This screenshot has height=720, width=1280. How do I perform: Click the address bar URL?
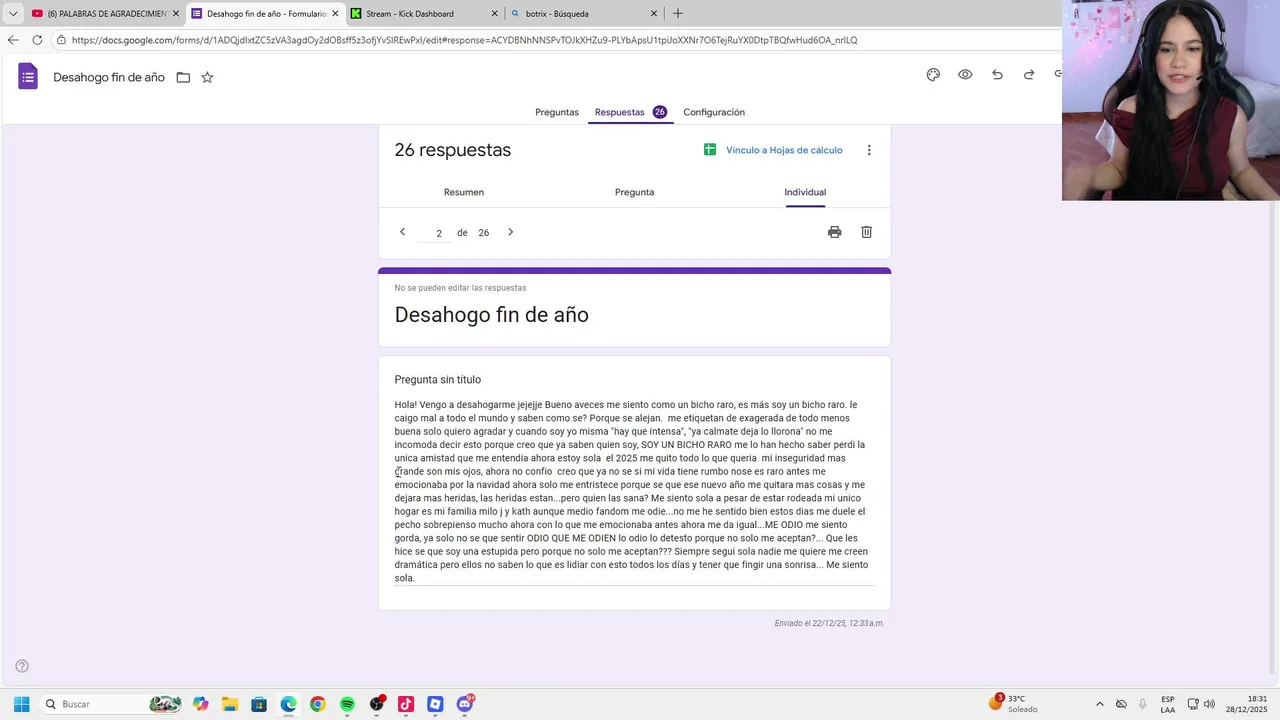(464, 40)
